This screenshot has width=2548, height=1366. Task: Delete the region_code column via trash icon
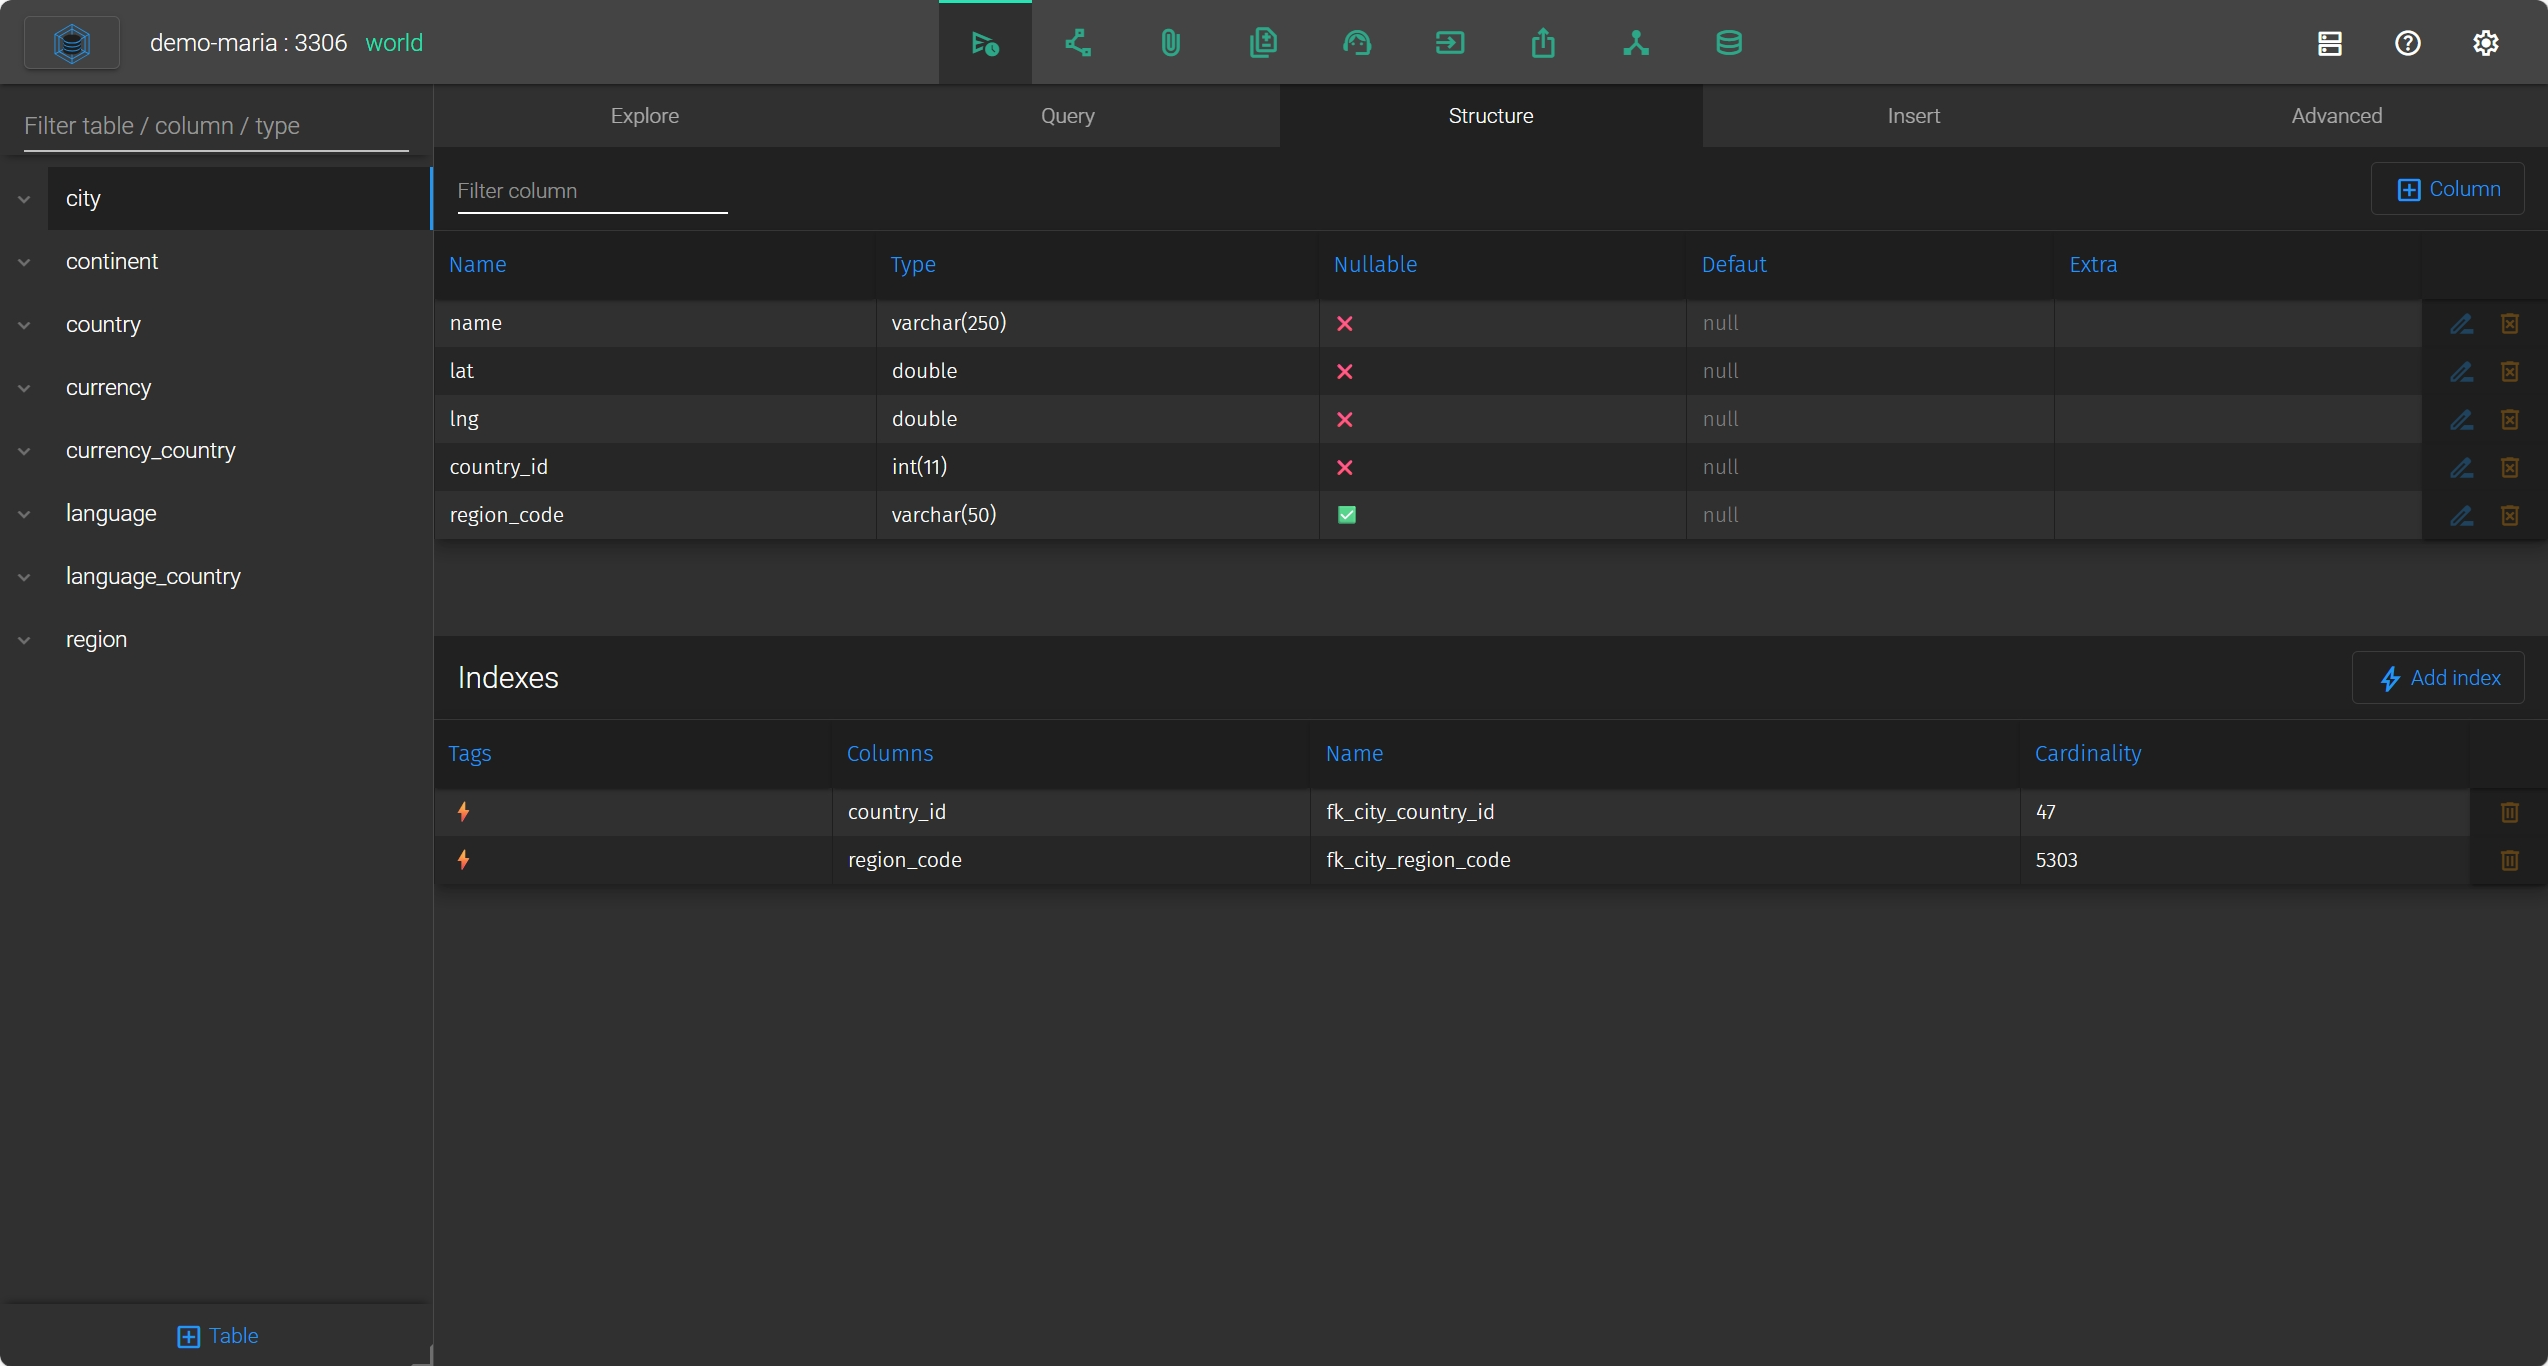pyautogui.click(x=2509, y=516)
